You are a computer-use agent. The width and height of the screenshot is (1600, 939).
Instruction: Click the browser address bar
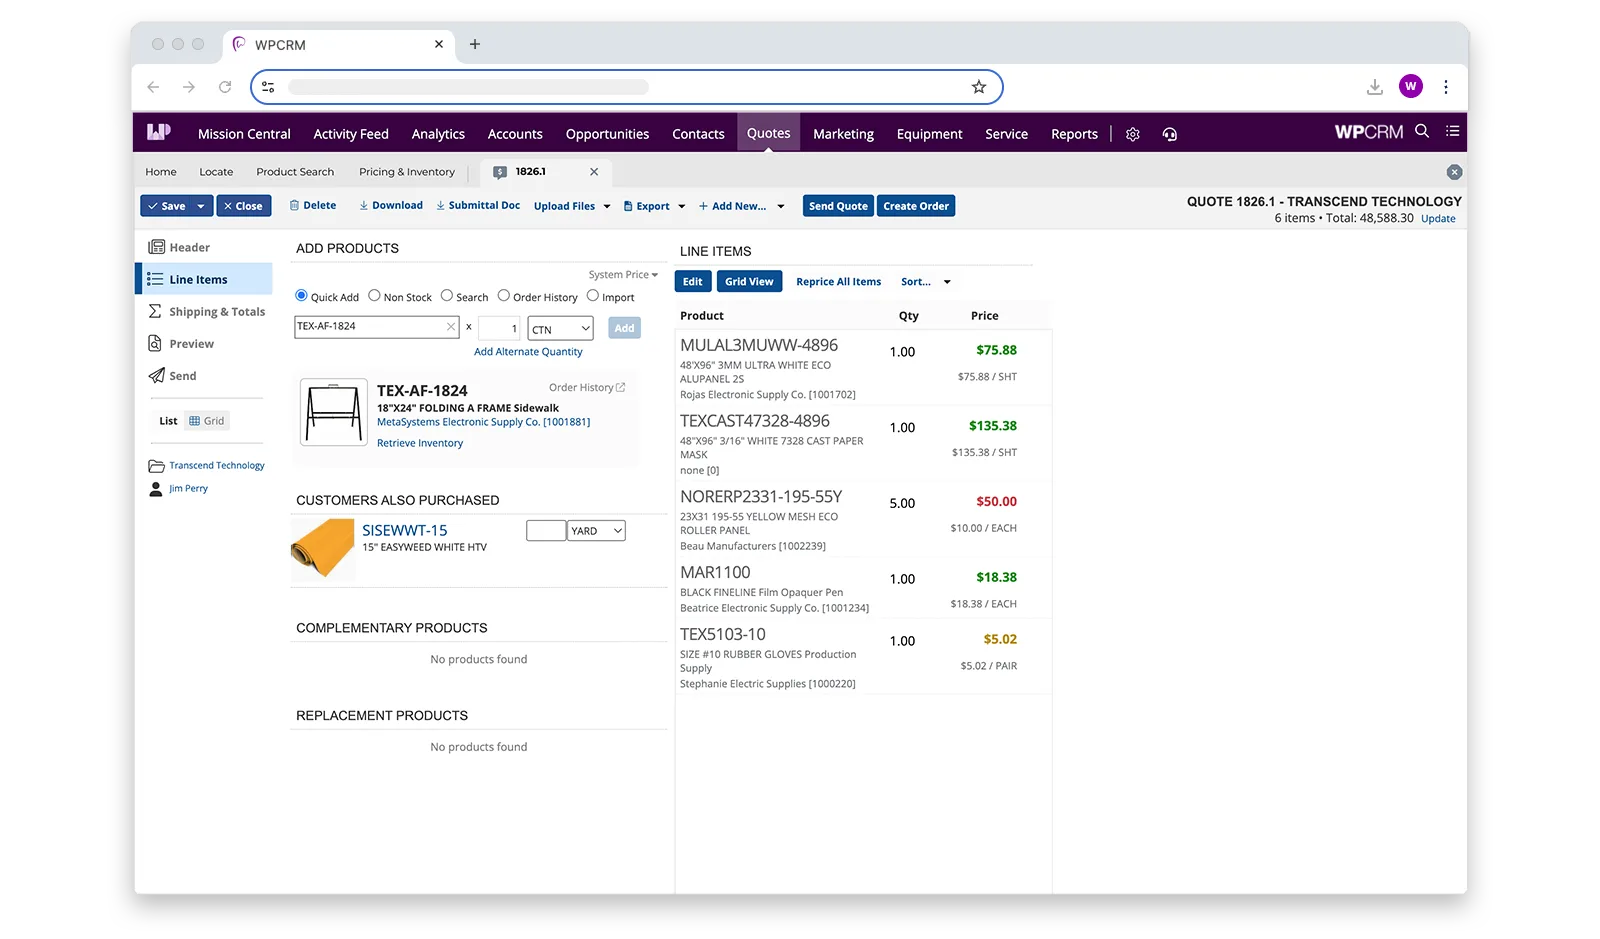click(x=627, y=87)
